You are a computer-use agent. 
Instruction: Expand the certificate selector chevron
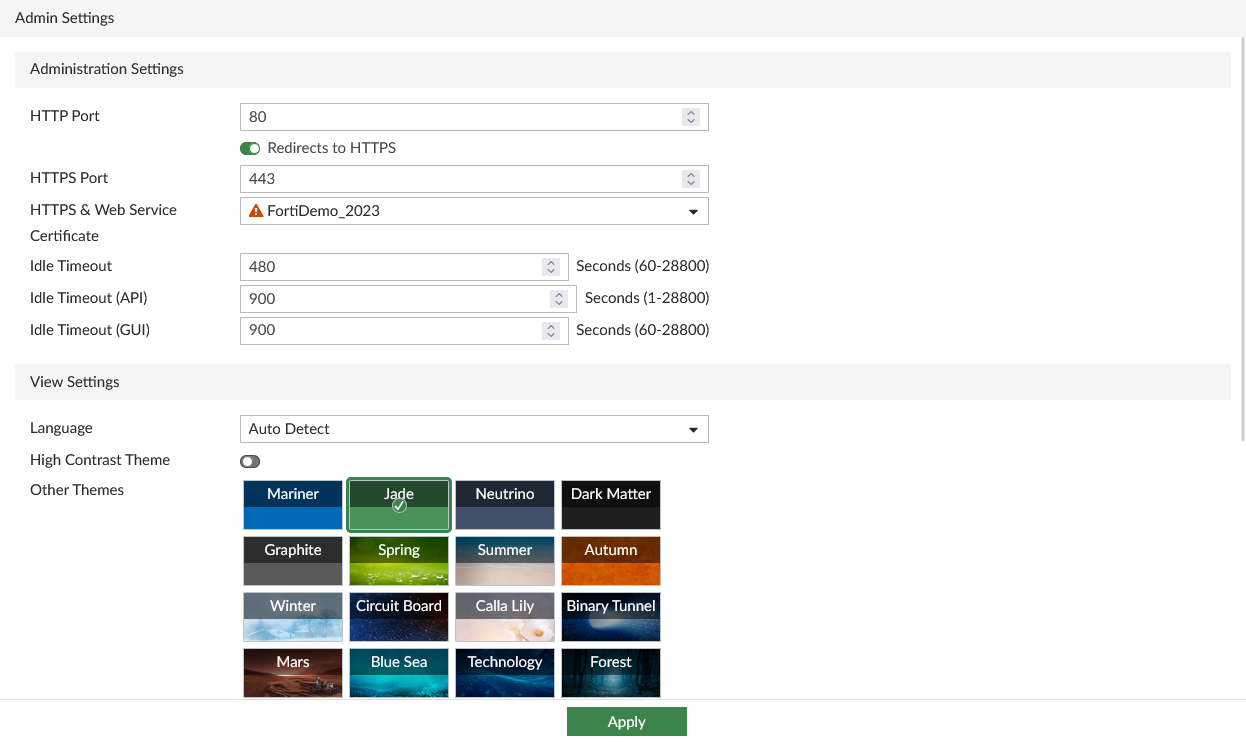tap(693, 211)
